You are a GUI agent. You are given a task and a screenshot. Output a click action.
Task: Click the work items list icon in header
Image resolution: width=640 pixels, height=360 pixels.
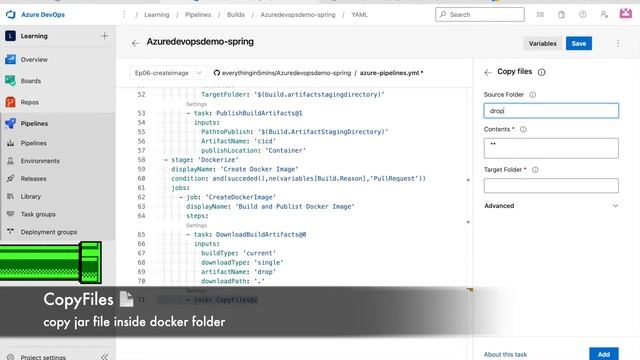[540, 15]
